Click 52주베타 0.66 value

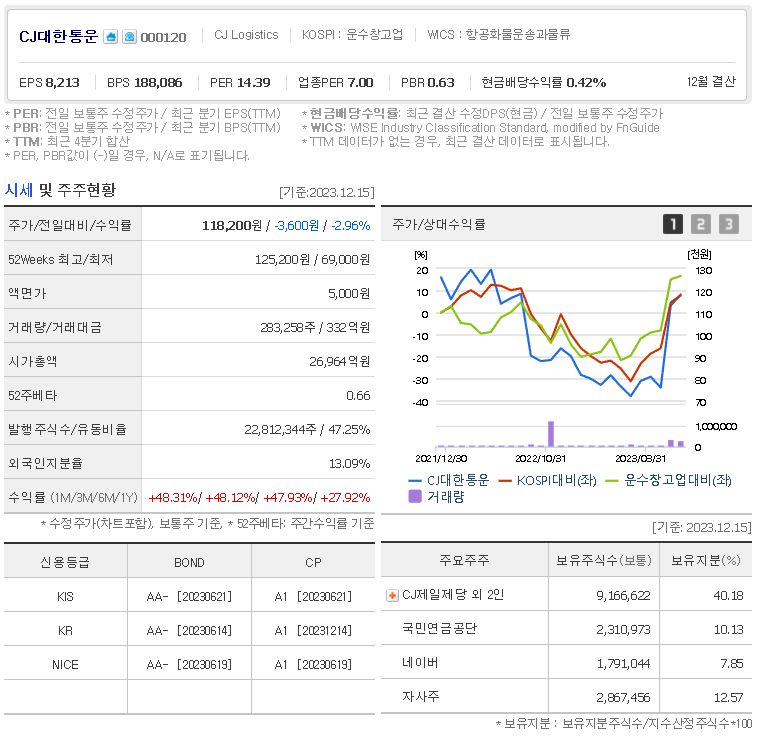(358, 396)
